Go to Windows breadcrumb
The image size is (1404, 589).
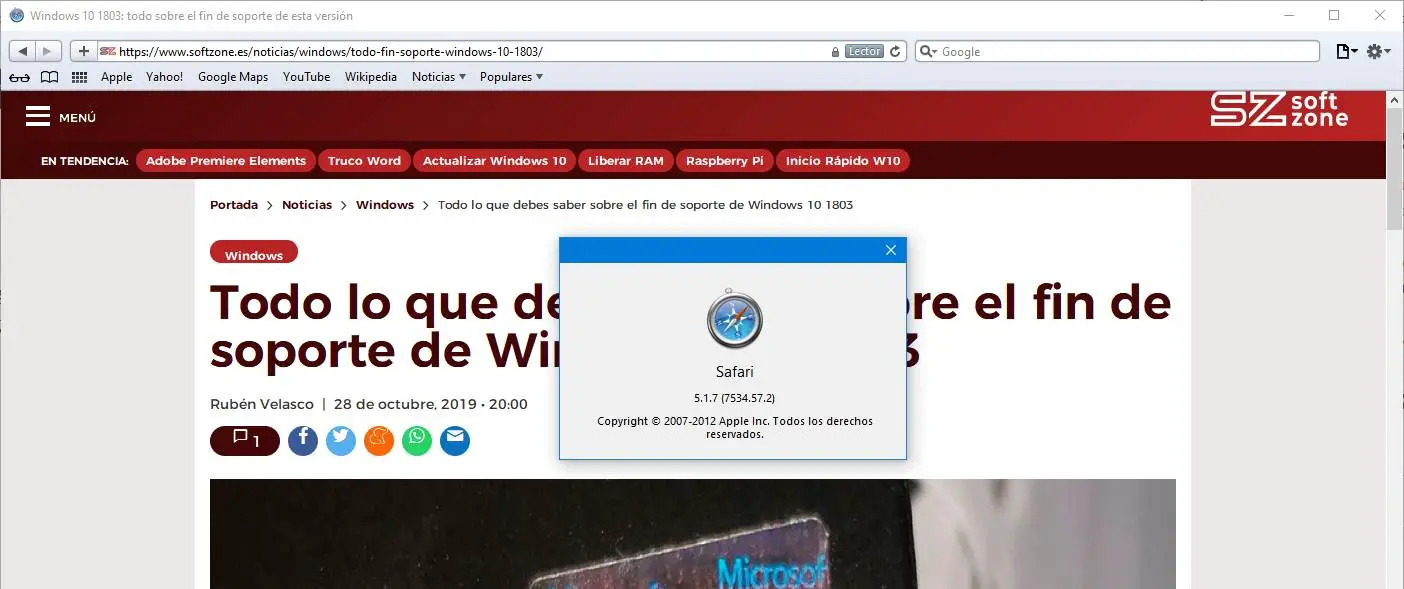(385, 205)
